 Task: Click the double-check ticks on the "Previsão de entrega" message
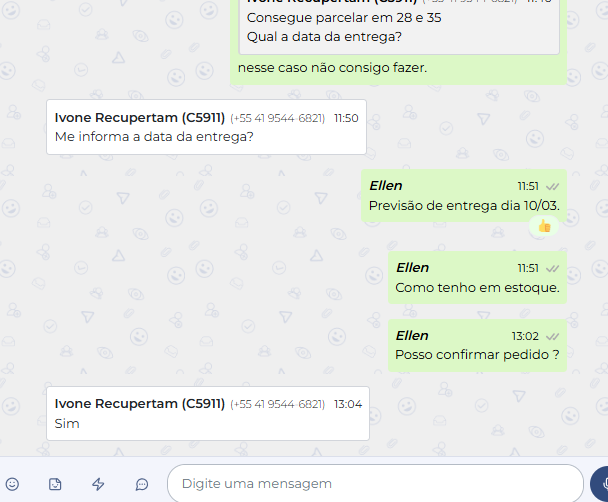[553, 187]
